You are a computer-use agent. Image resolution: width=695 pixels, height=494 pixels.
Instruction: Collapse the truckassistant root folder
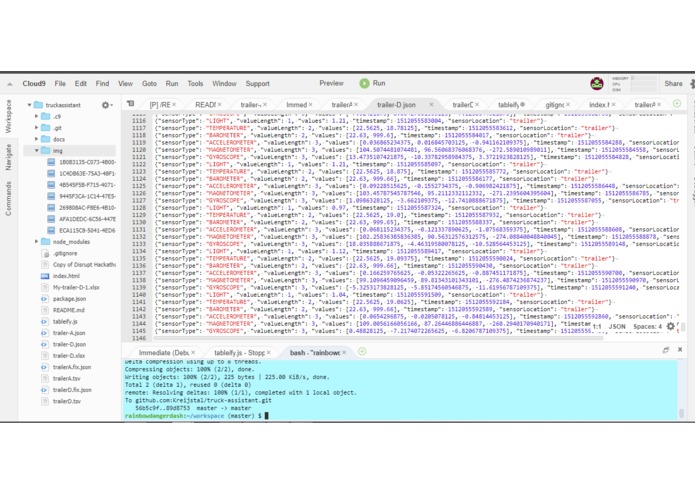click(29, 105)
